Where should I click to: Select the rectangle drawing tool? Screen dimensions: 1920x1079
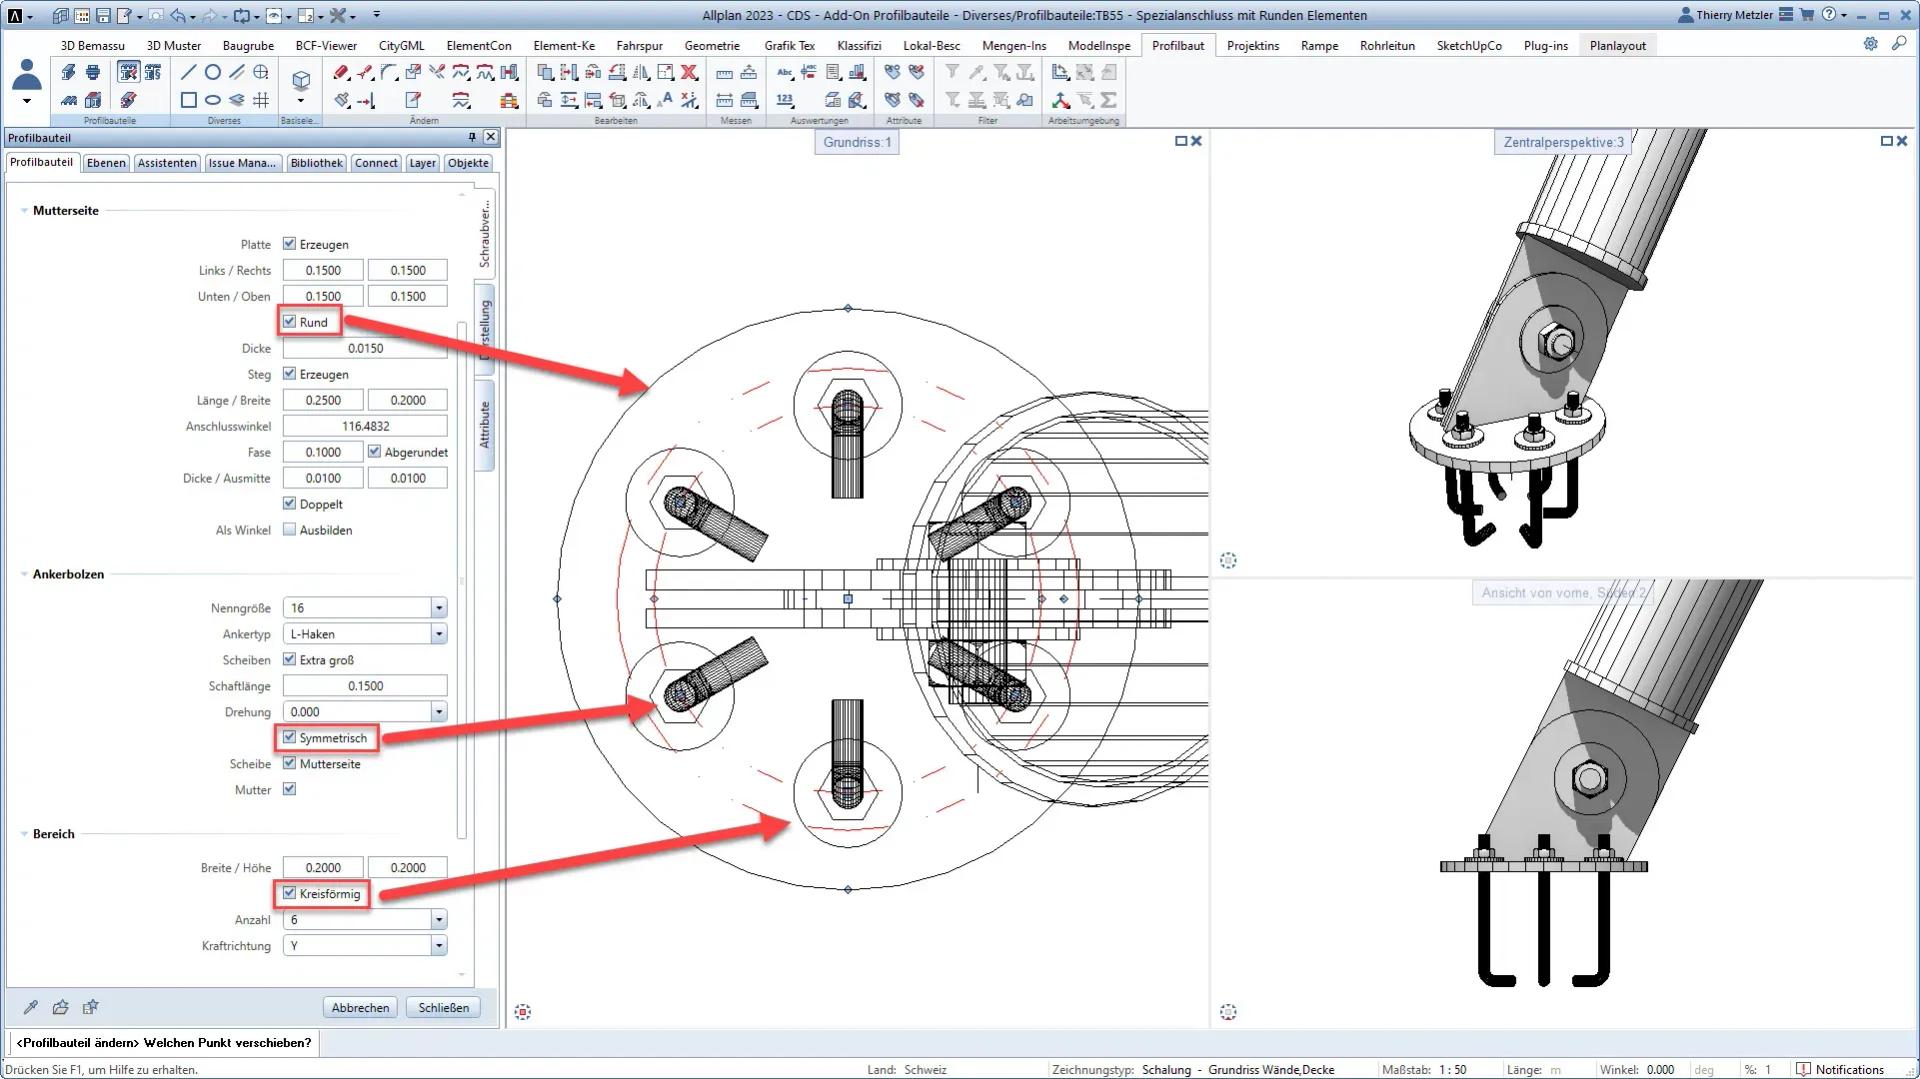coord(188,99)
